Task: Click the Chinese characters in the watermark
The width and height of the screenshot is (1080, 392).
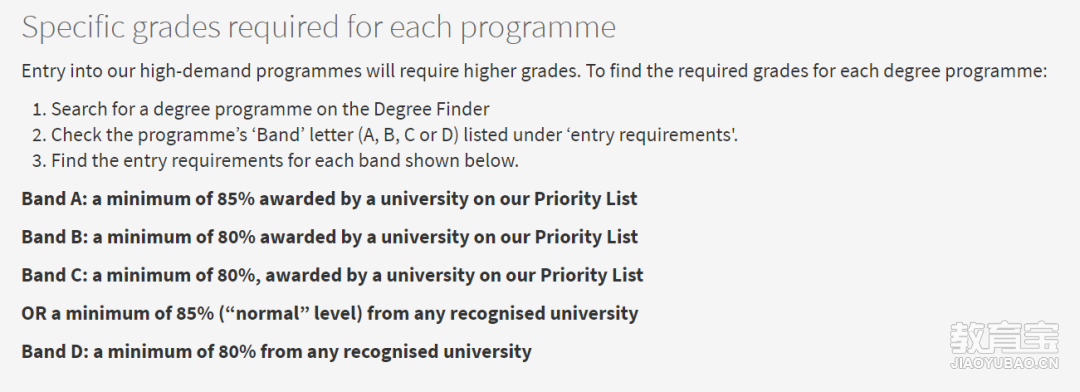Action: tap(1004, 338)
